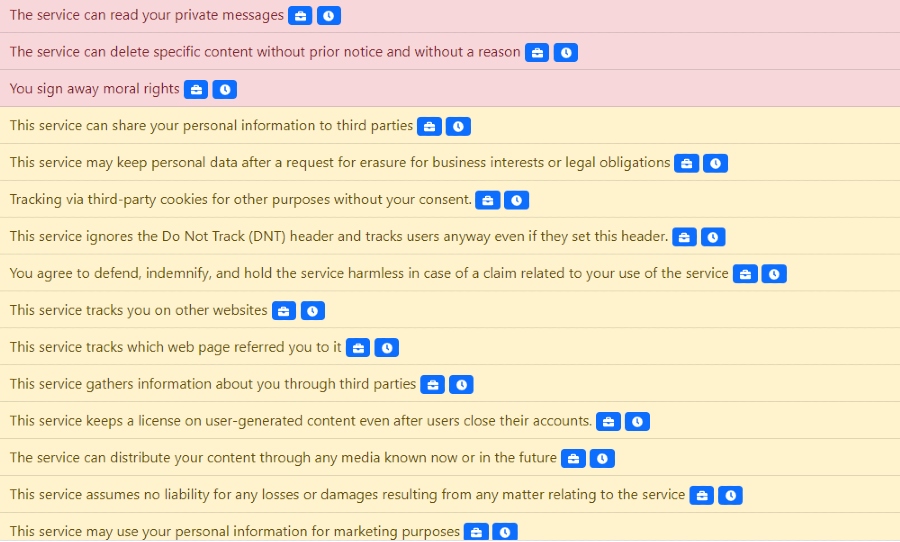Click briefcase icon beside 'distribute your content through any media'
Image resolution: width=900 pixels, height=542 pixels.
[573, 458]
